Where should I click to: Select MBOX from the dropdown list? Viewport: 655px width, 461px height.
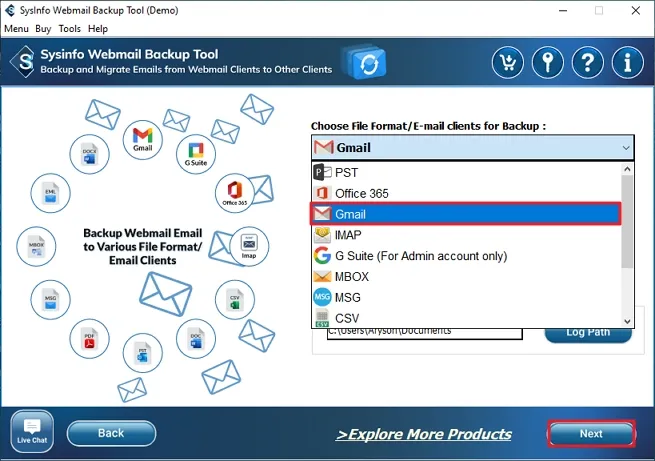pos(467,277)
